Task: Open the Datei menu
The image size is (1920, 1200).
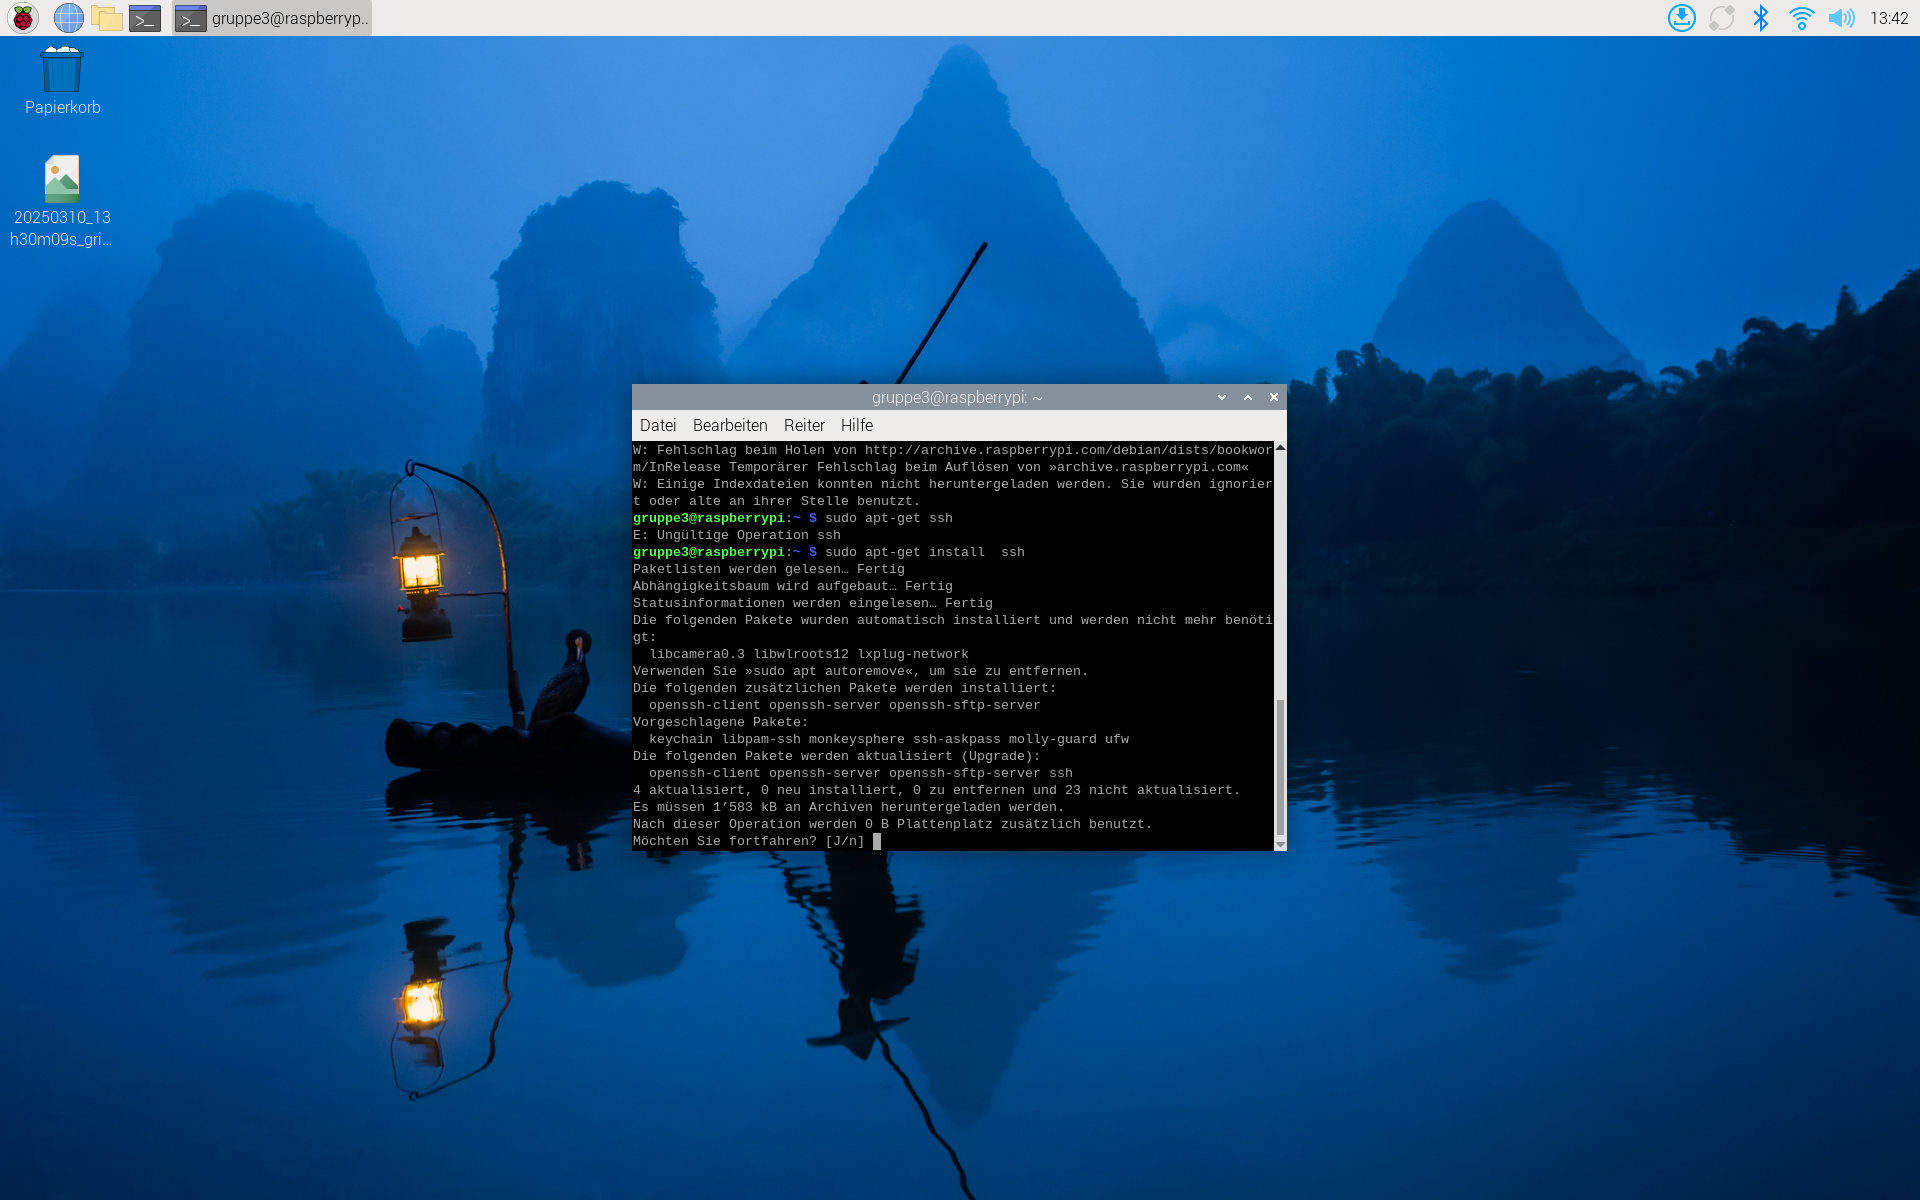Action: point(657,425)
